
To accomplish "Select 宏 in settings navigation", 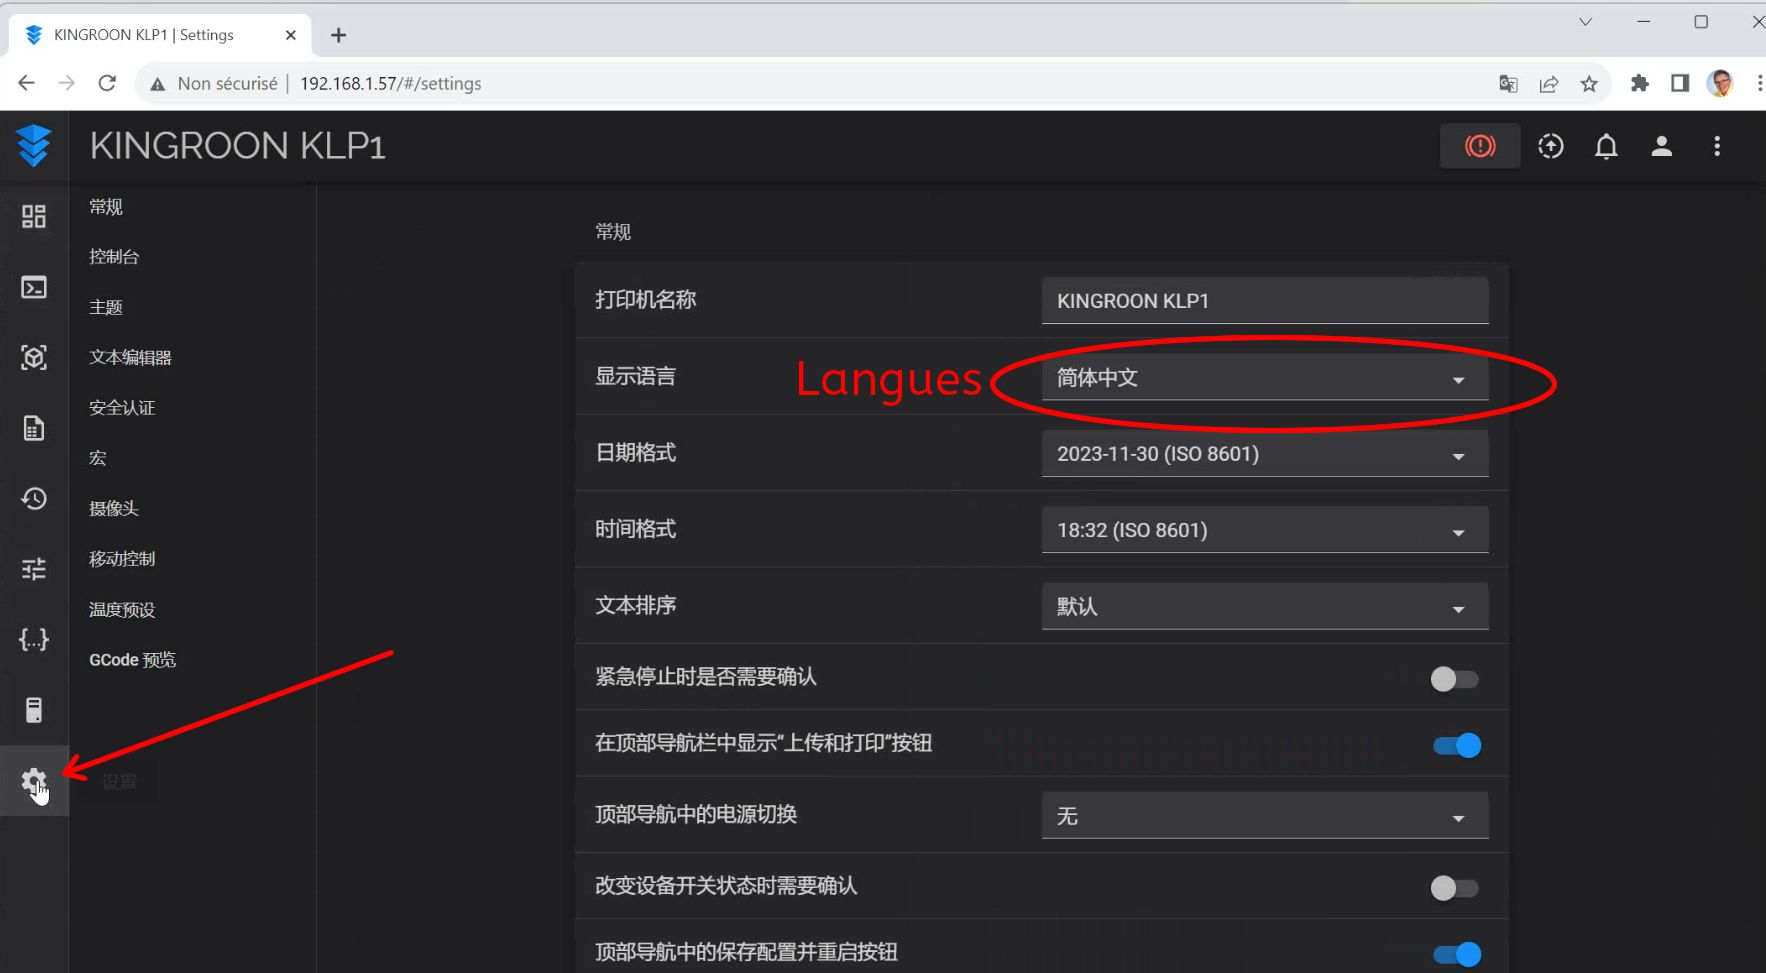I will (98, 458).
